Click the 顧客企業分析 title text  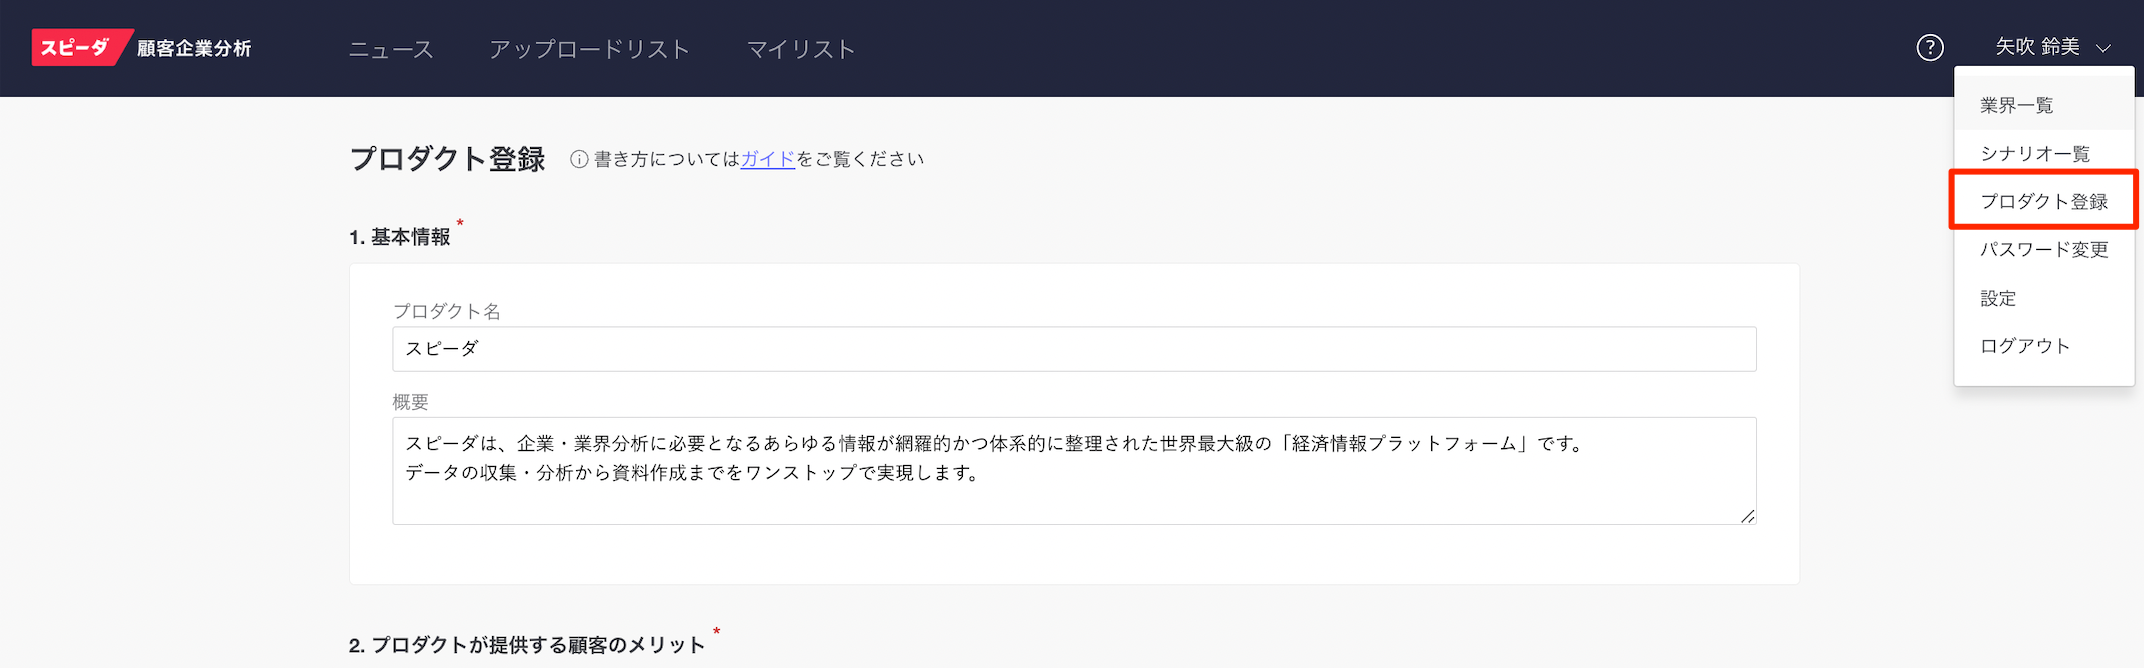tap(194, 48)
